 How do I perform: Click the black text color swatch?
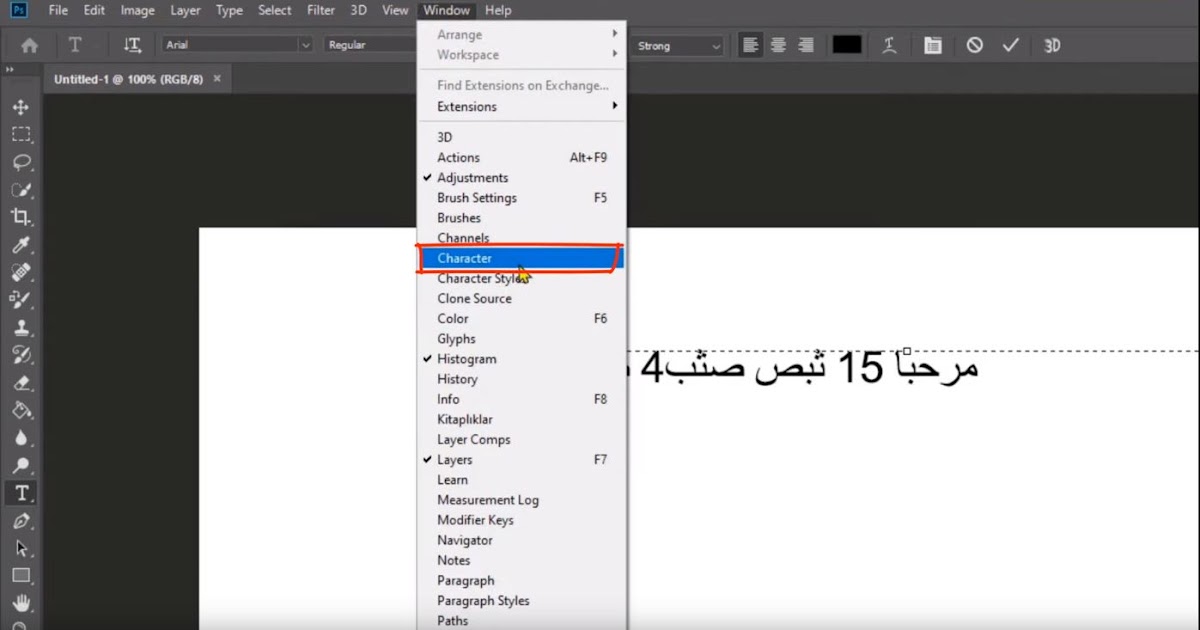point(847,45)
